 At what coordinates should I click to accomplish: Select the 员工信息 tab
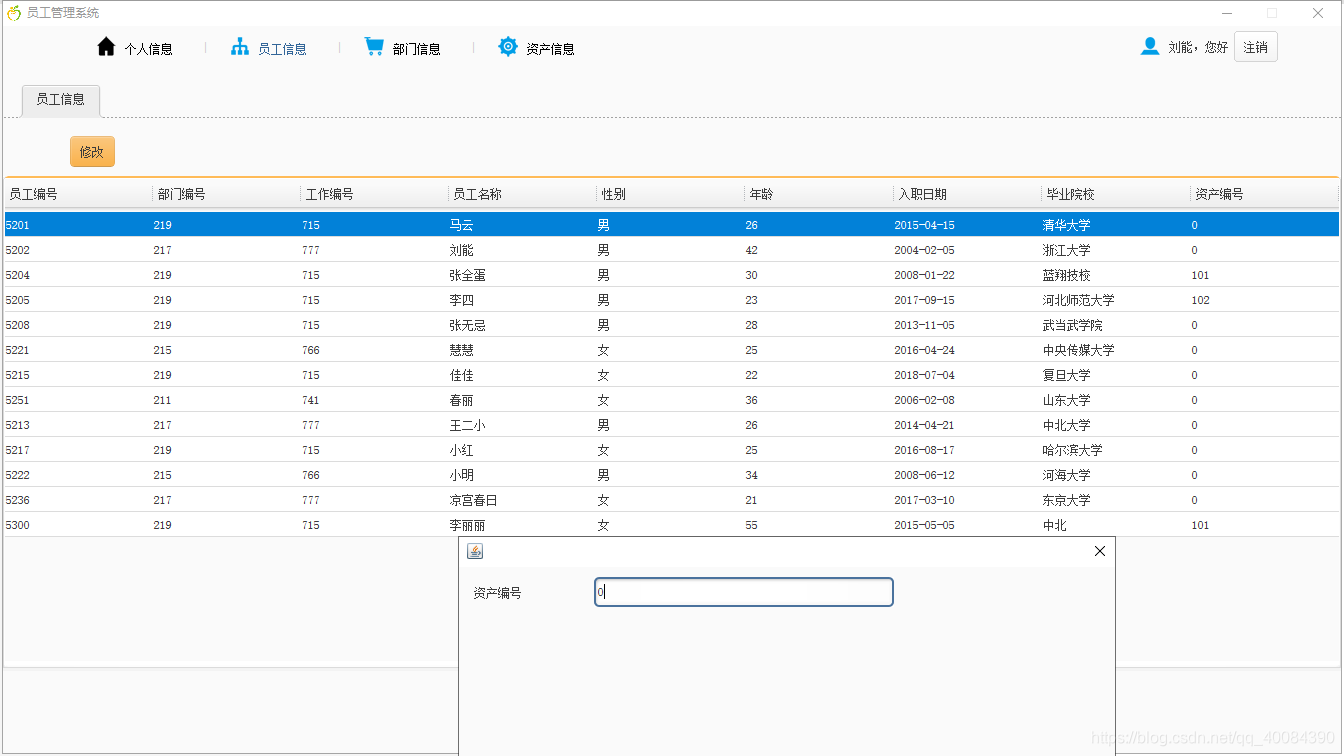[x=61, y=100]
